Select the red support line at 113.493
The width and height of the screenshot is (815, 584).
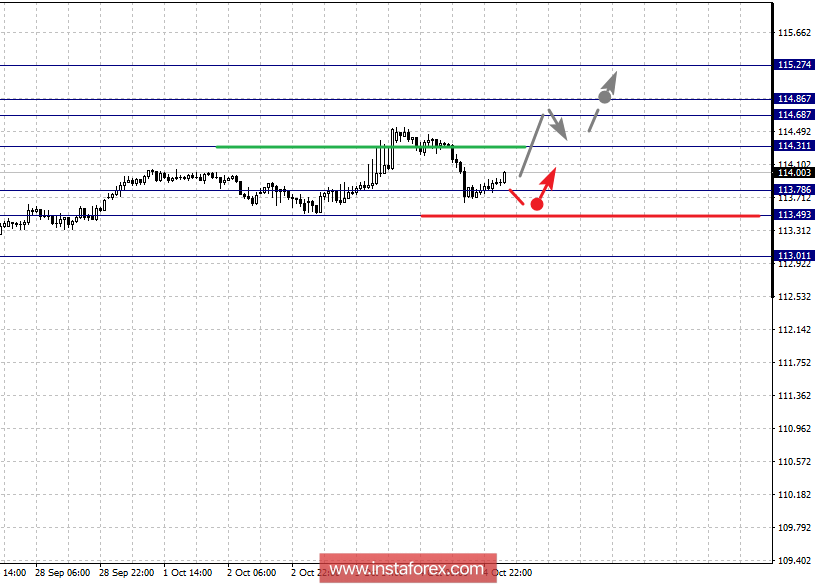pos(590,216)
